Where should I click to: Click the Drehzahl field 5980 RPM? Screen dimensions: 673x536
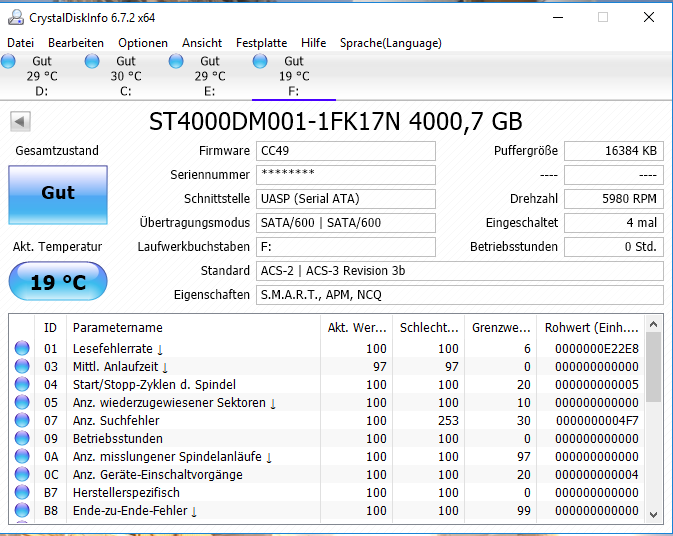(614, 199)
